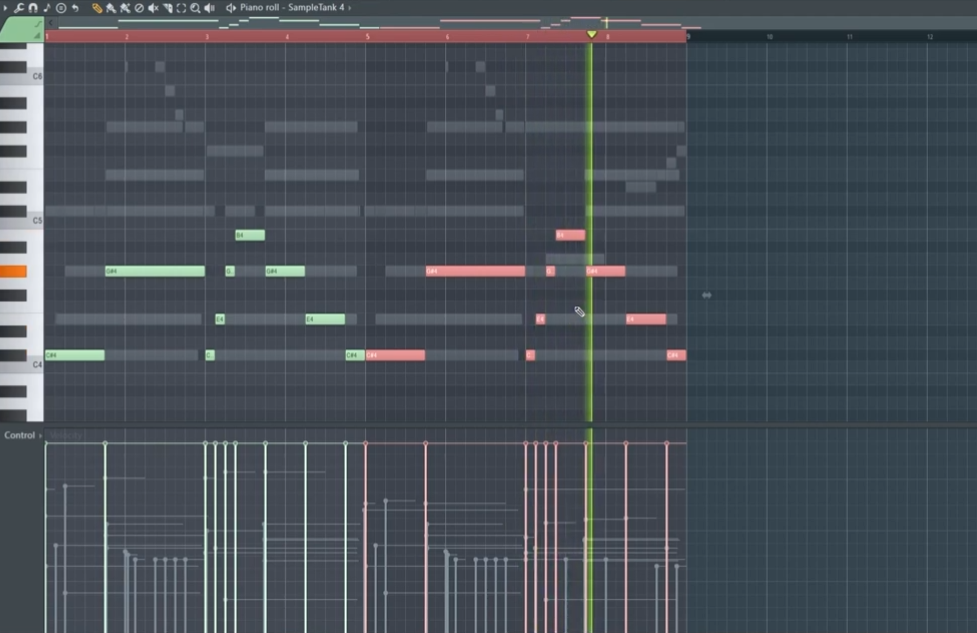Click bar 11 on the timeline ruler

tap(849, 37)
